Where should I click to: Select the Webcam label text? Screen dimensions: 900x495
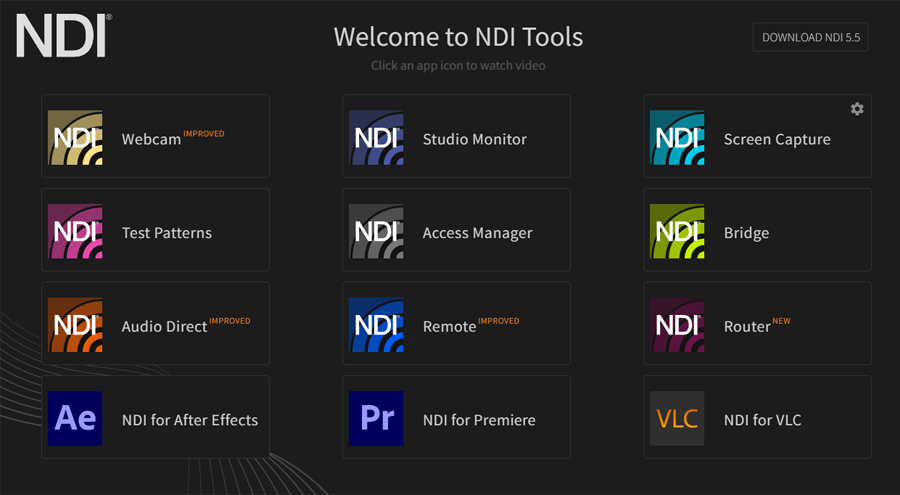[152, 140]
